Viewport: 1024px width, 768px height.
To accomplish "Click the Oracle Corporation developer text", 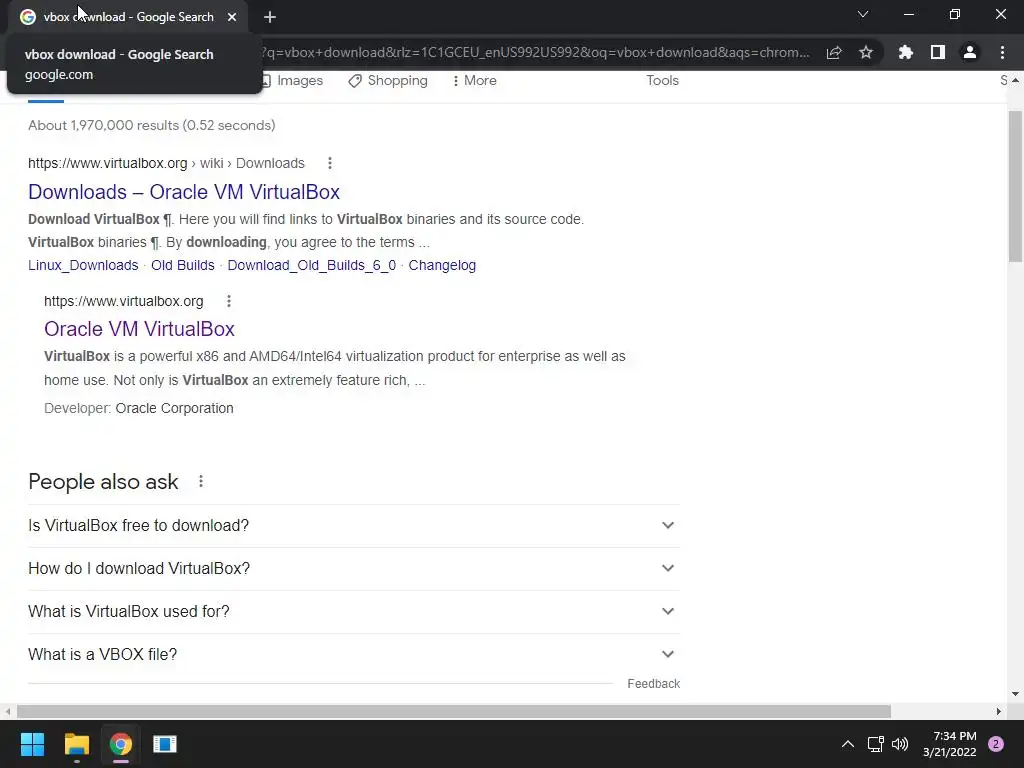I will (174, 408).
